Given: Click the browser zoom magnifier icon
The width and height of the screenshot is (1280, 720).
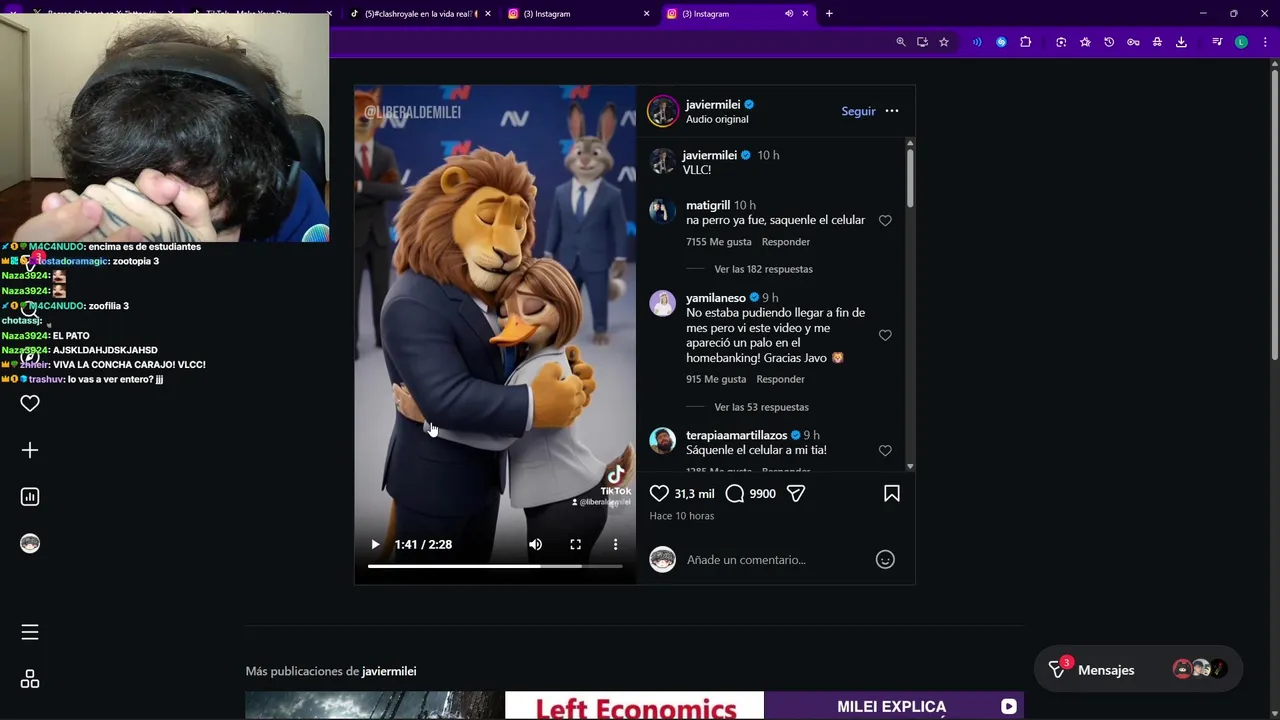Looking at the screenshot, I should pos(900,42).
